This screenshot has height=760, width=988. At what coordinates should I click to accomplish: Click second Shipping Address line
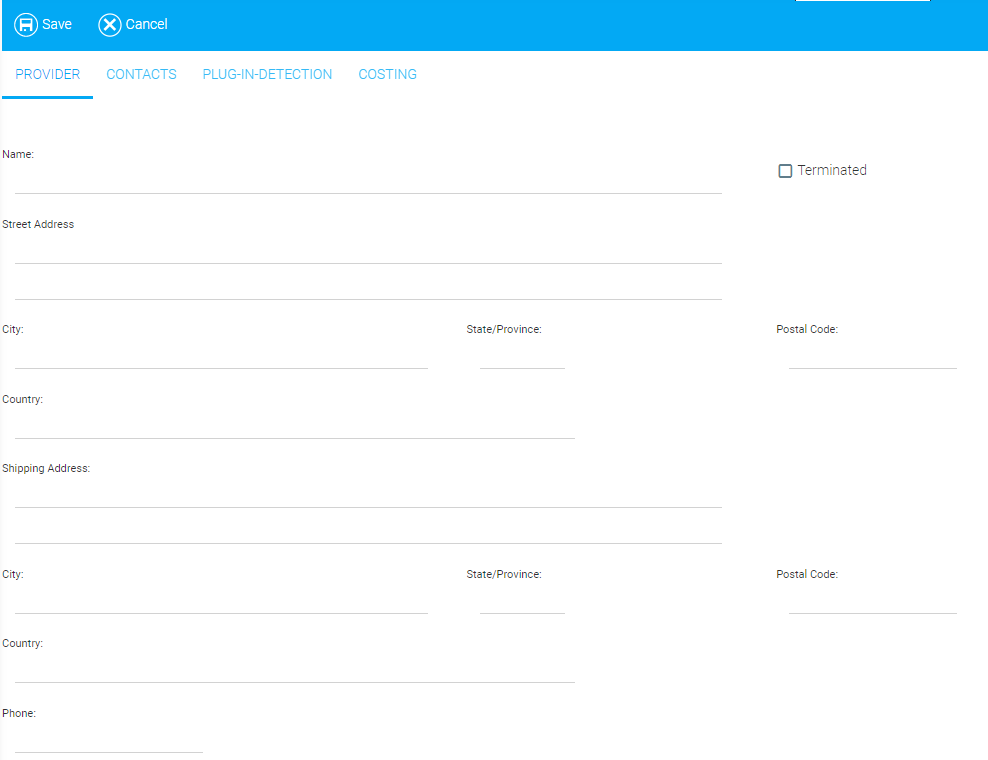click(368, 531)
